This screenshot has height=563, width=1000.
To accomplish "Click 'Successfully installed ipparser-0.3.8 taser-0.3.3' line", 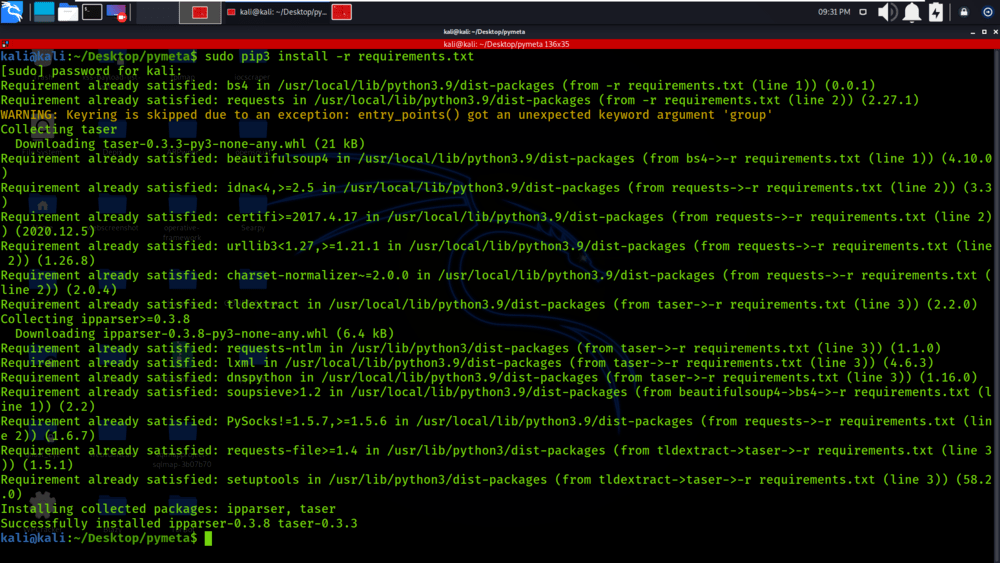I will (179, 523).
